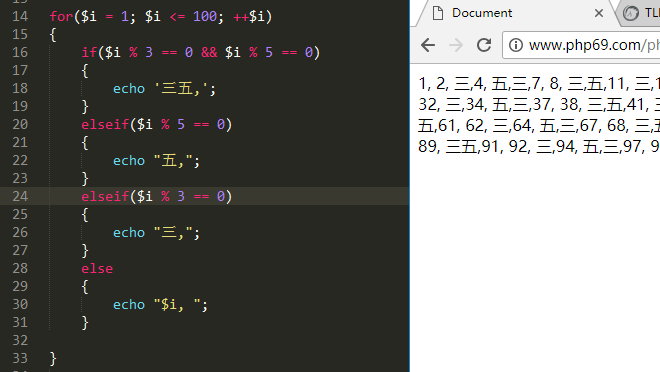Click the site info icon in address bar
This screenshot has width=660, height=372.
pos(516,45)
